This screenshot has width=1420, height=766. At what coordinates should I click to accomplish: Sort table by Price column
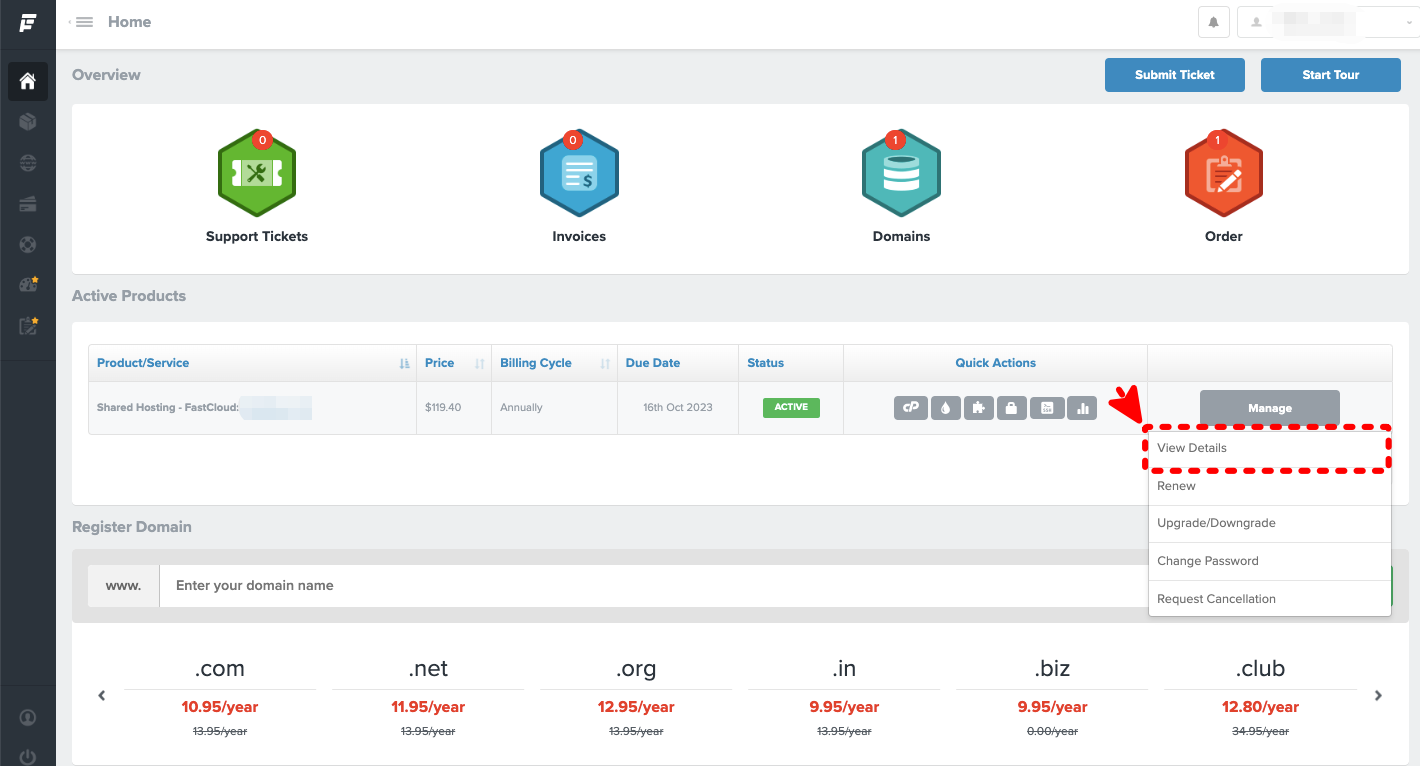tap(454, 363)
